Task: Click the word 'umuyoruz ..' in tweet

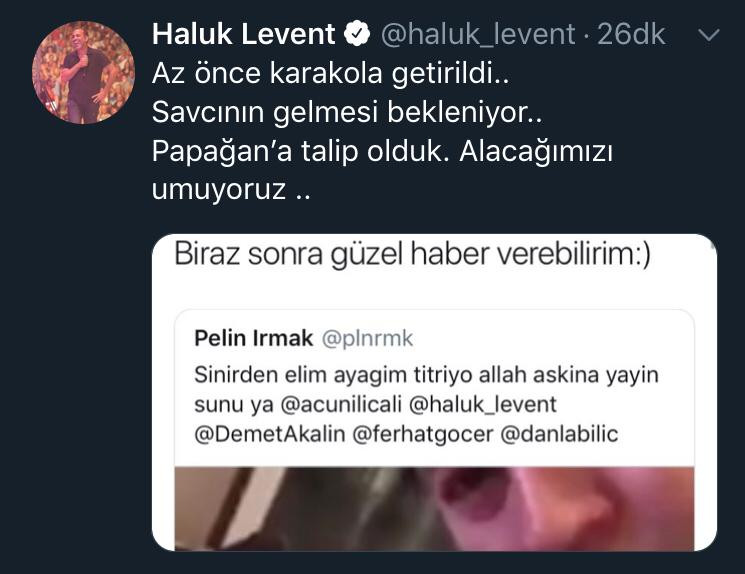Action: pos(231,189)
